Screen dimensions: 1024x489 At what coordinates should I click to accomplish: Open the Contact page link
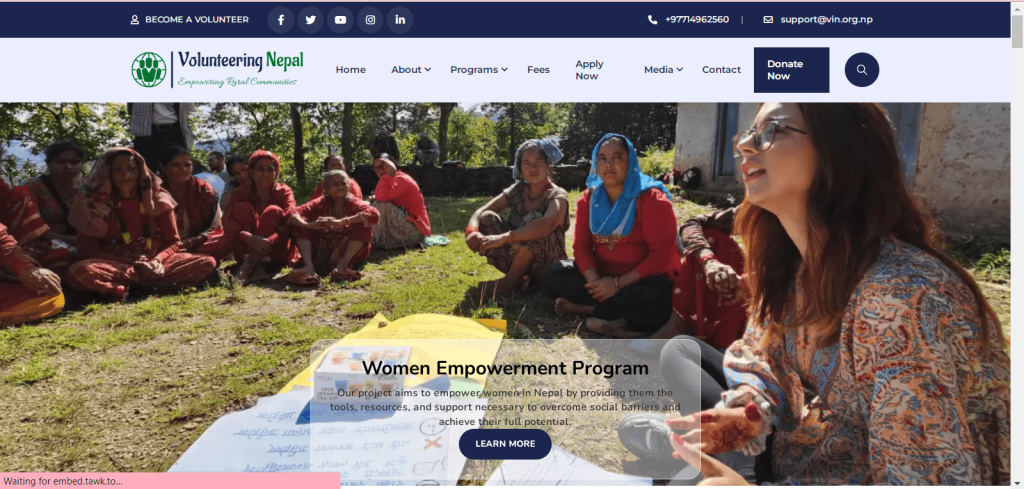[721, 70]
